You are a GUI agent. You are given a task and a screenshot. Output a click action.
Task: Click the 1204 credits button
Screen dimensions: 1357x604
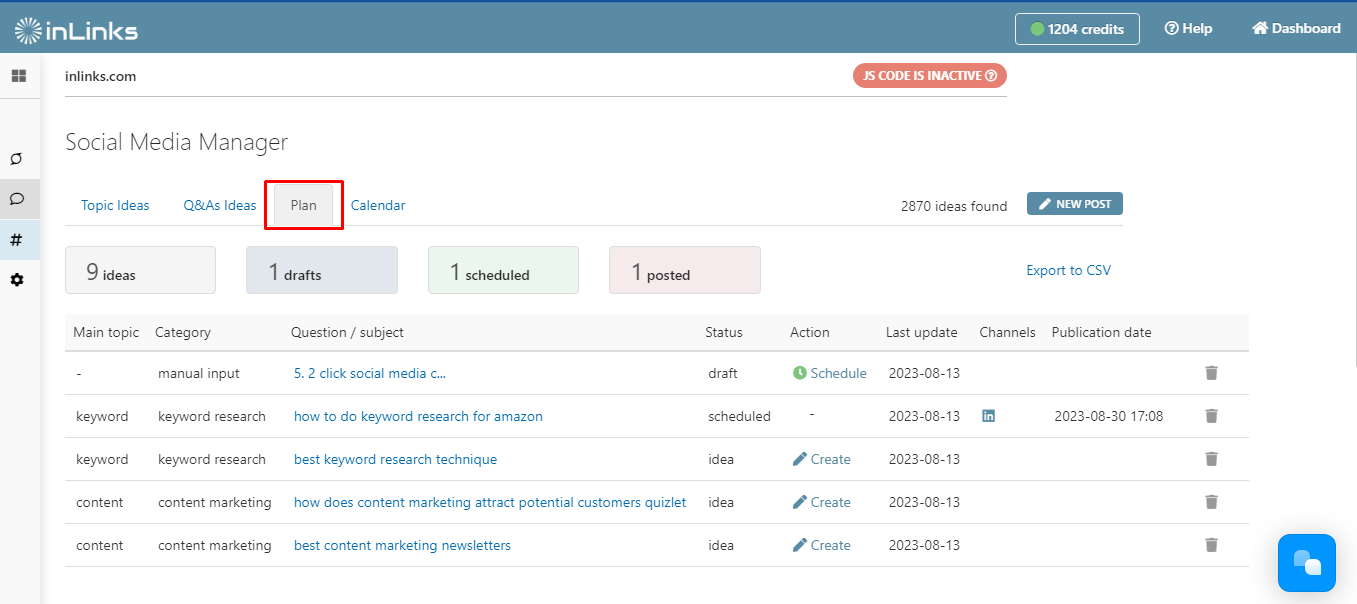[1077, 29]
